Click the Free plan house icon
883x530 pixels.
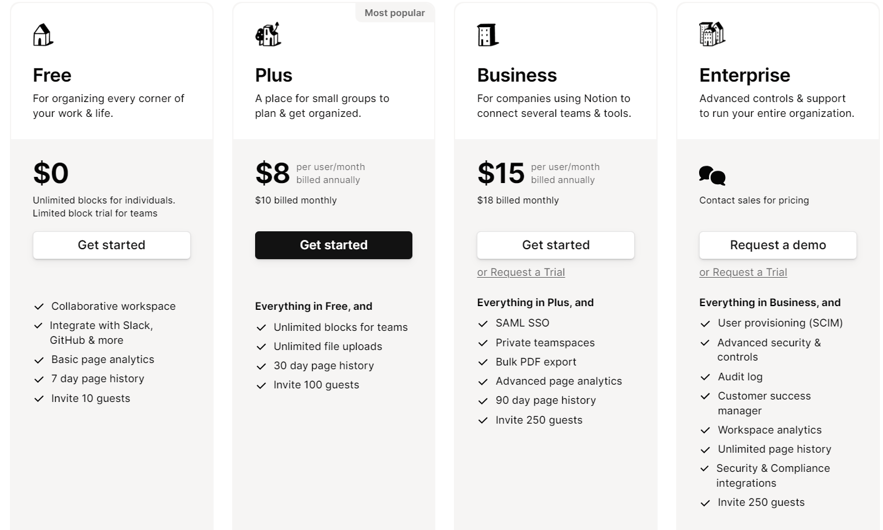click(43, 35)
